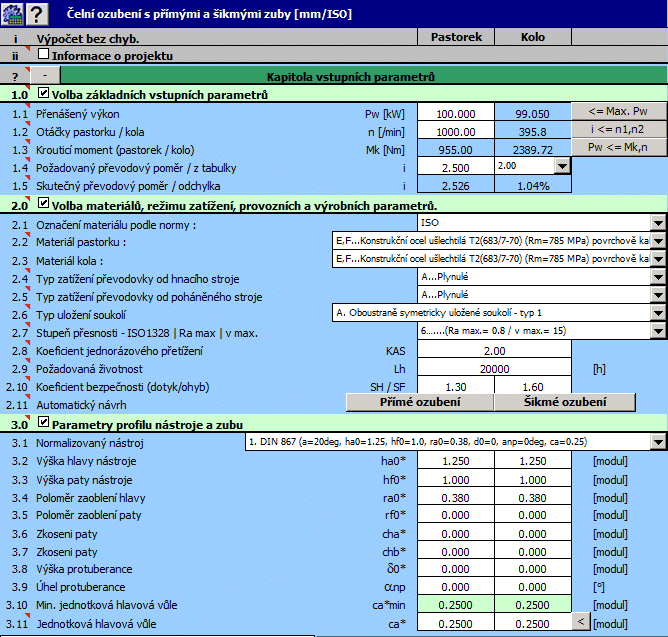
Task: Click the 'i <= n1,n2' button
Action: tap(618, 129)
